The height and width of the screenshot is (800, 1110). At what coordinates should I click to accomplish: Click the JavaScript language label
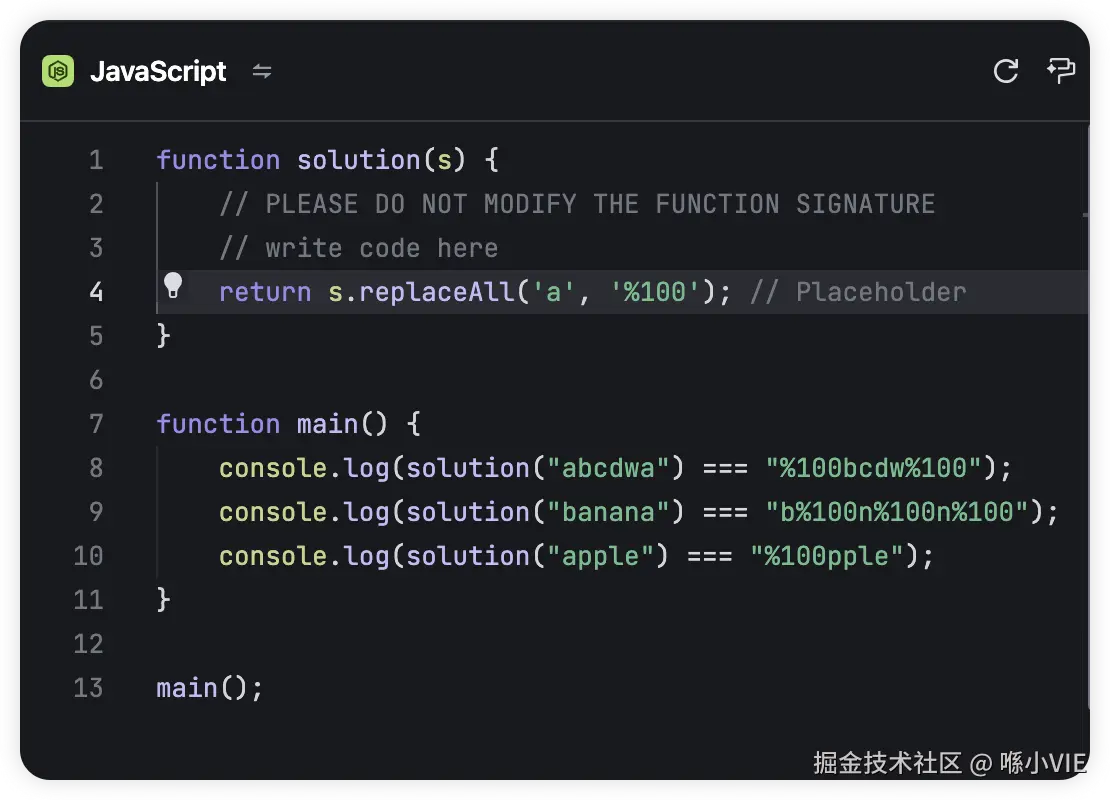pyautogui.click(x=158, y=72)
